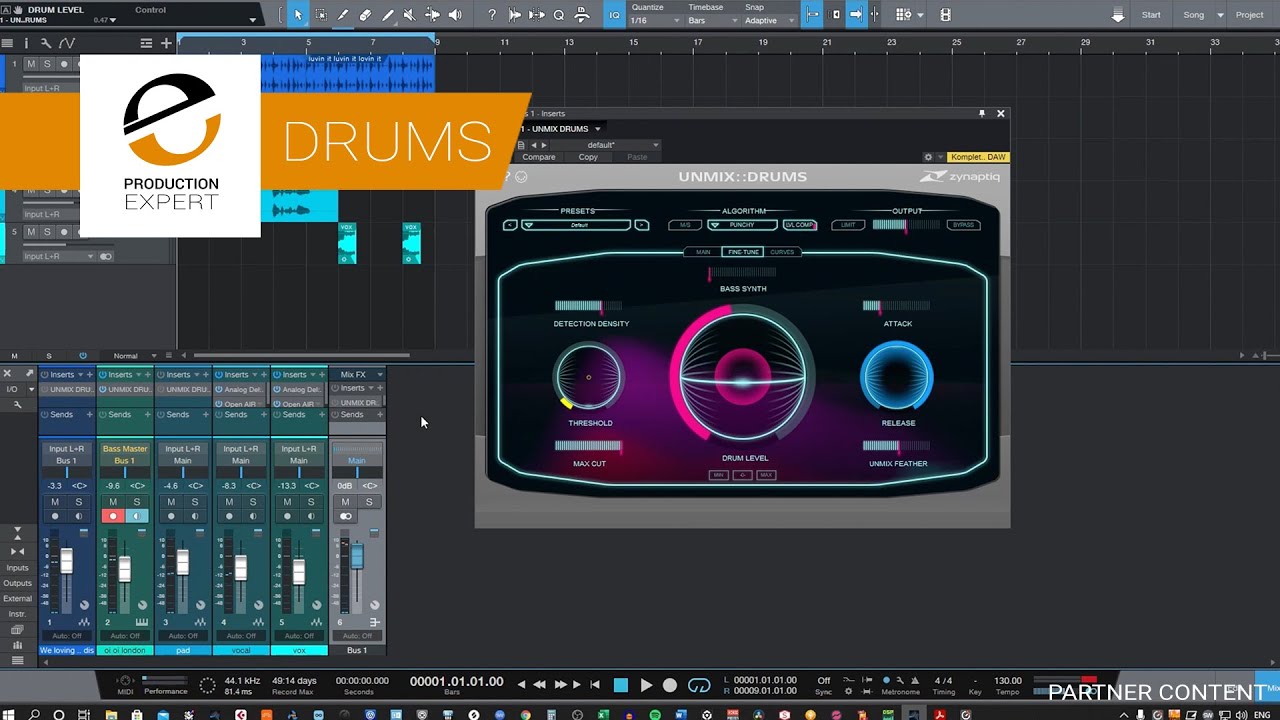Open the Mix FX dropdown on Bus 1
The image size is (1280, 720).
point(380,375)
